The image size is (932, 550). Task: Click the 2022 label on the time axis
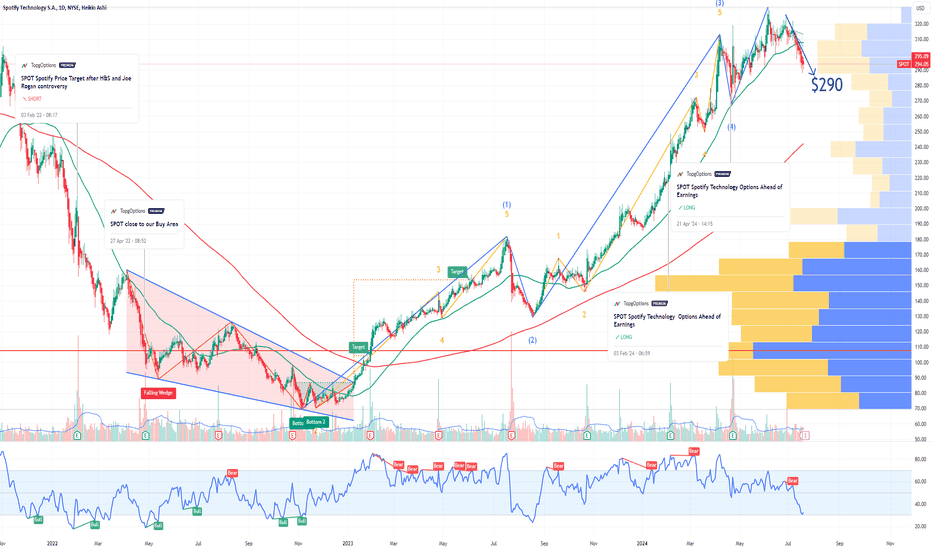point(52,543)
